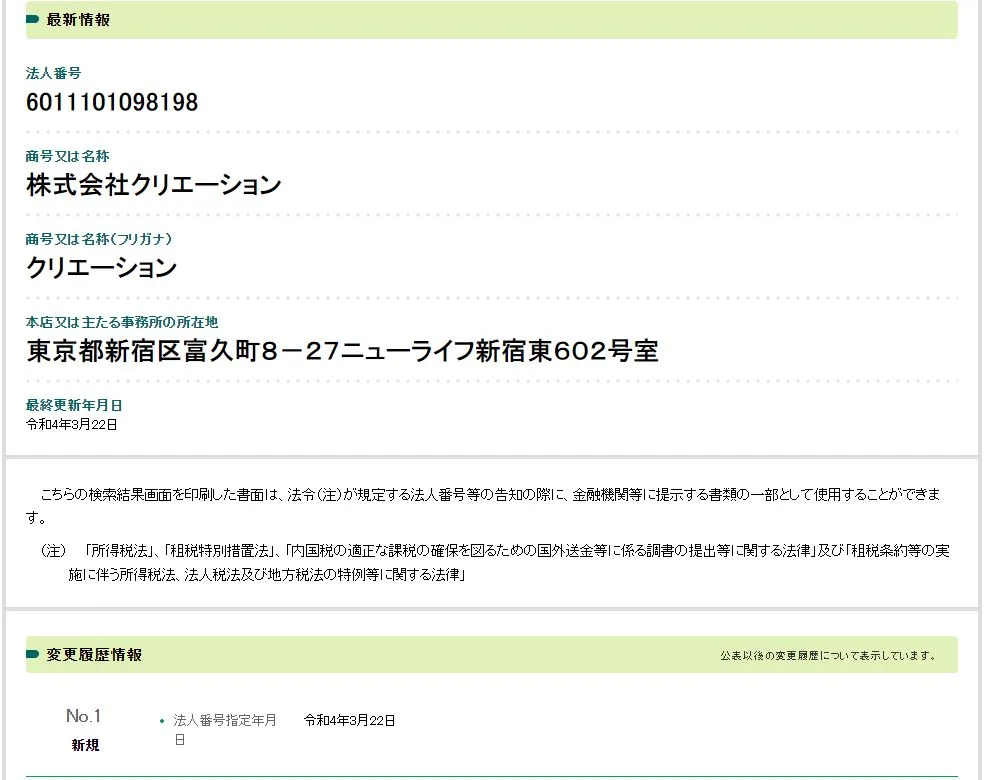The height and width of the screenshot is (780, 985).
Task: Select the 変更履歴情報 section heading
Action: (94, 655)
